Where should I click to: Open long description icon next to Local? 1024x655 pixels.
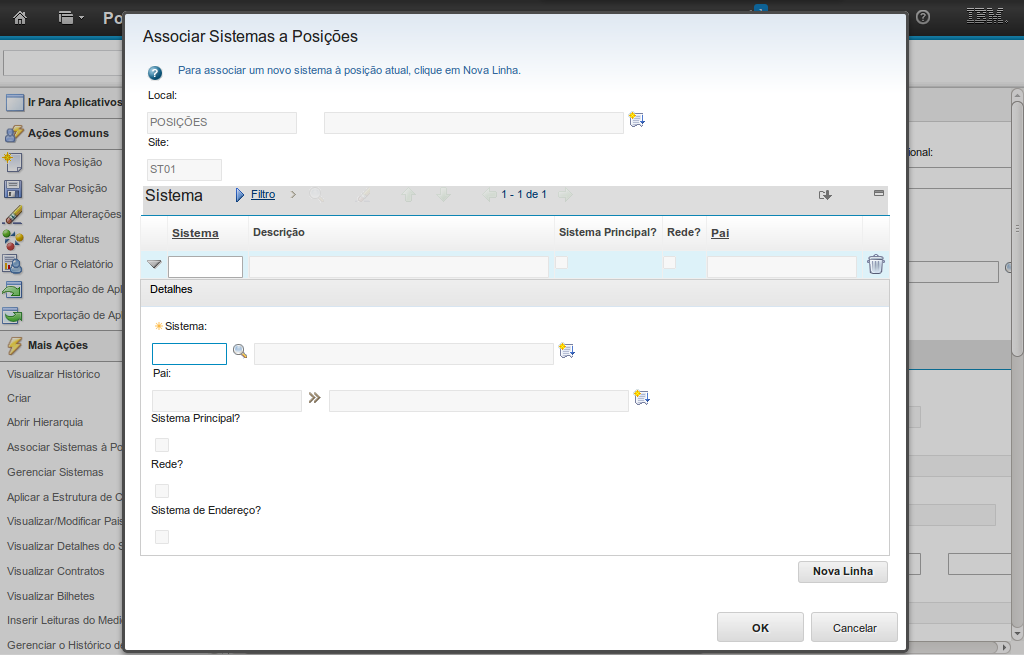(x=637, y=120)
